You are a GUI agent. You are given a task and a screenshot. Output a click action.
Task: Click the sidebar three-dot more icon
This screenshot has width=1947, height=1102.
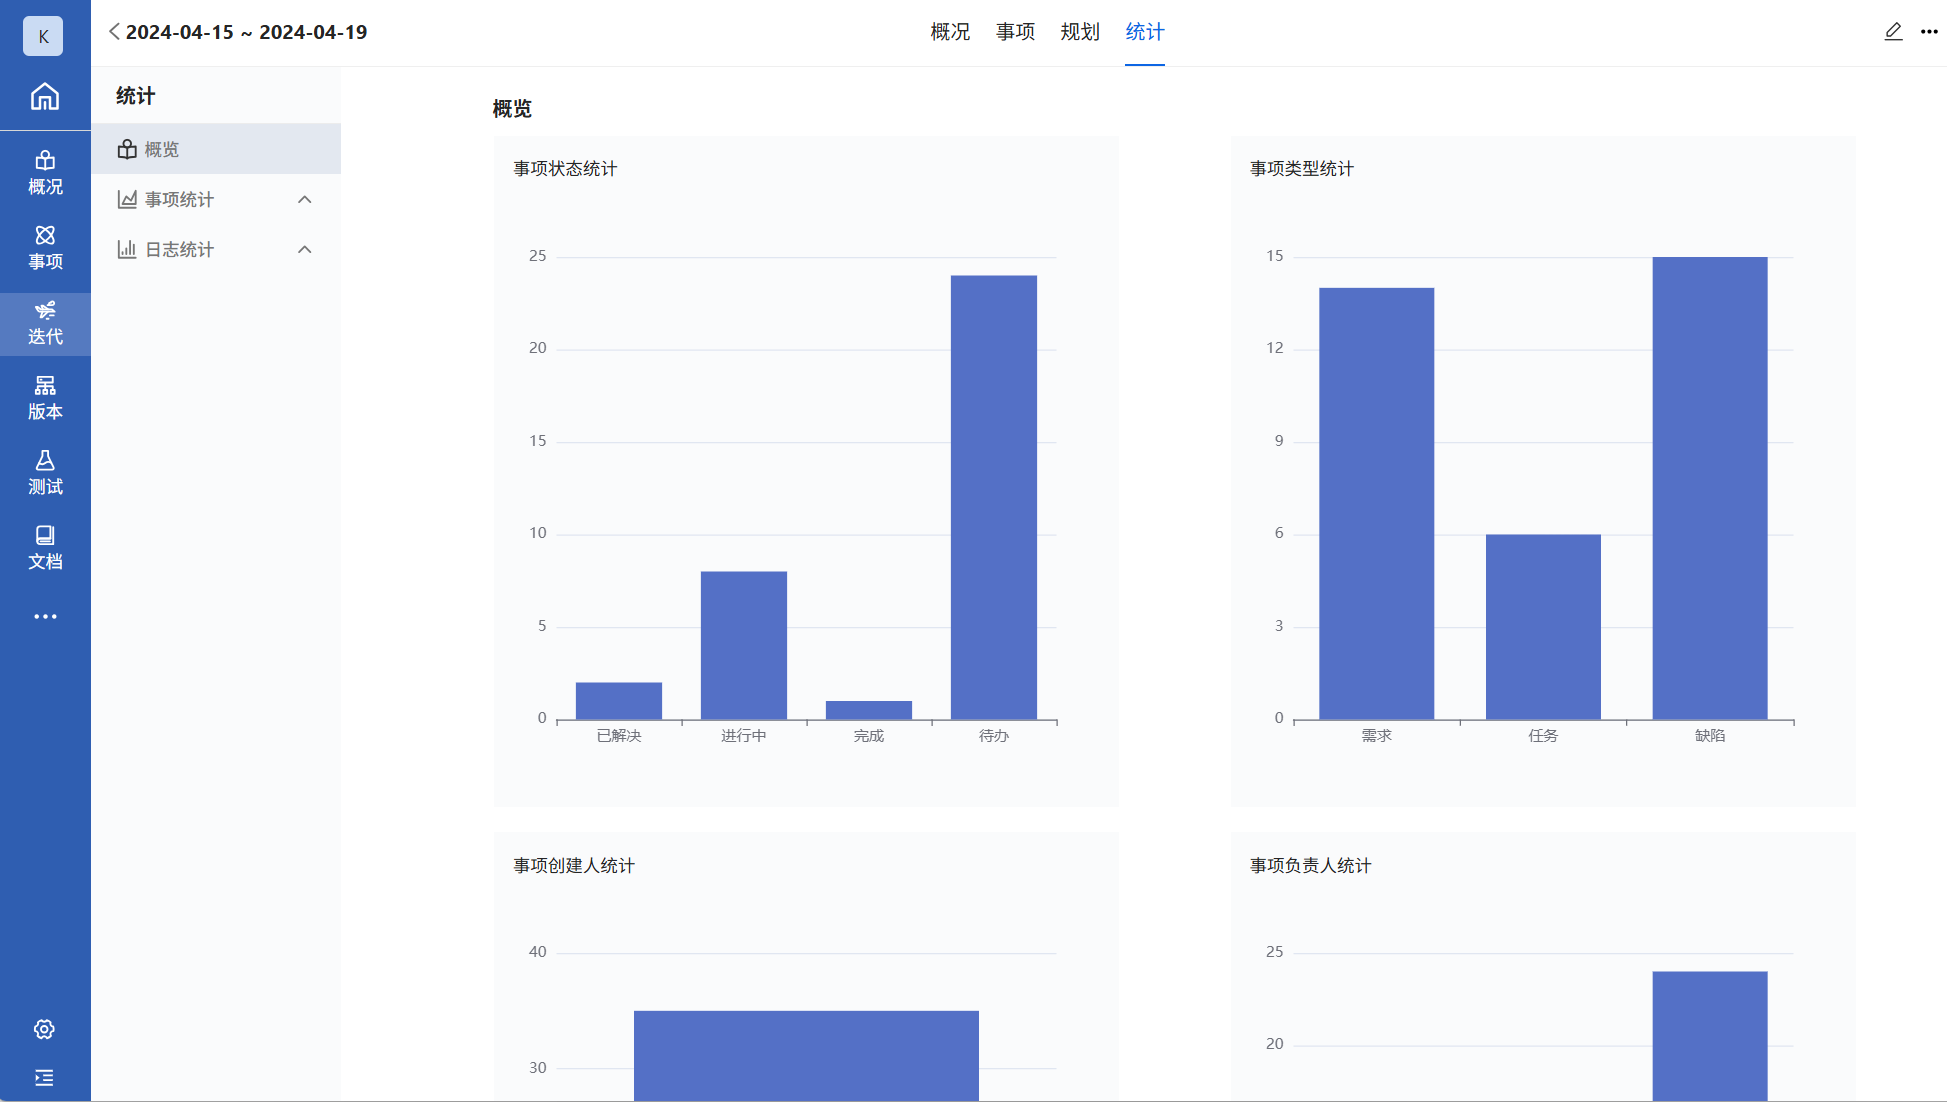pos(45,617)
